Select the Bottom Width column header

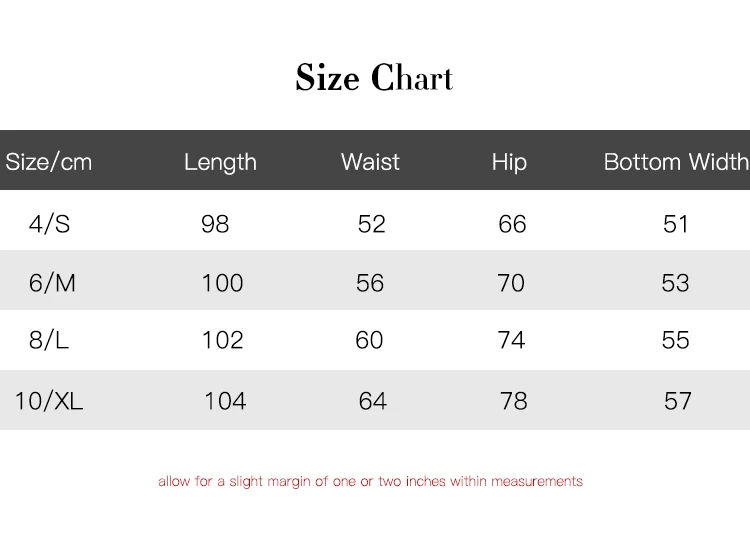(675, 162)
